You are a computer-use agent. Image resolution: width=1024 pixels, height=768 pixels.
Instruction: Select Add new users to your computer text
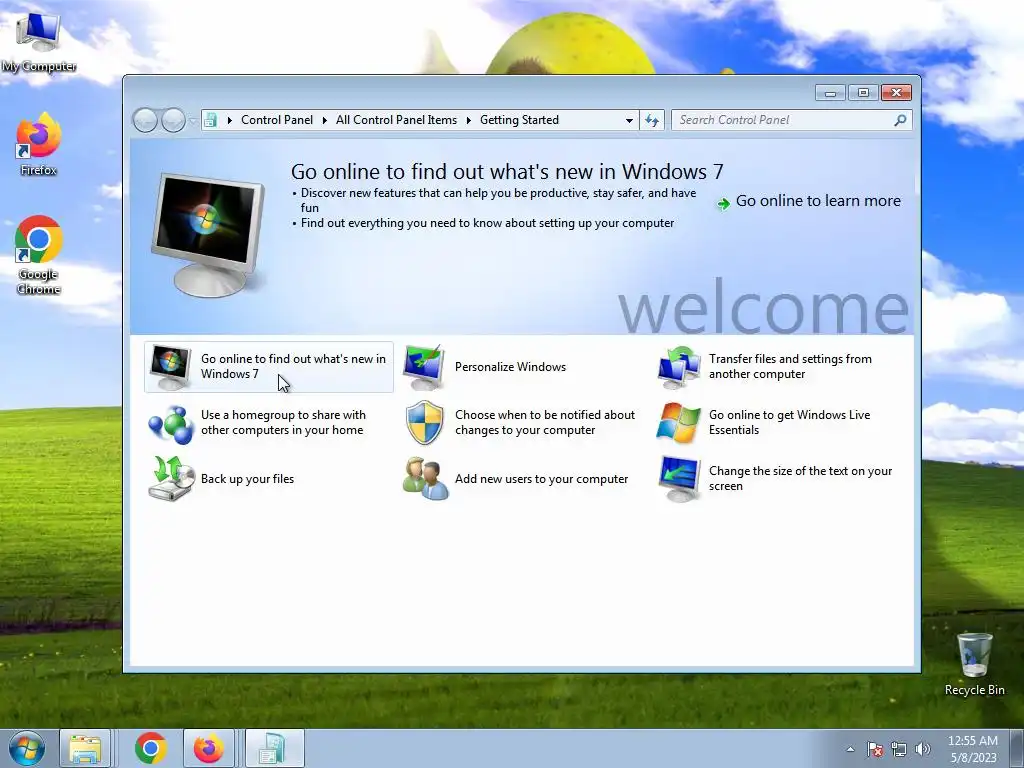(541, 479)
